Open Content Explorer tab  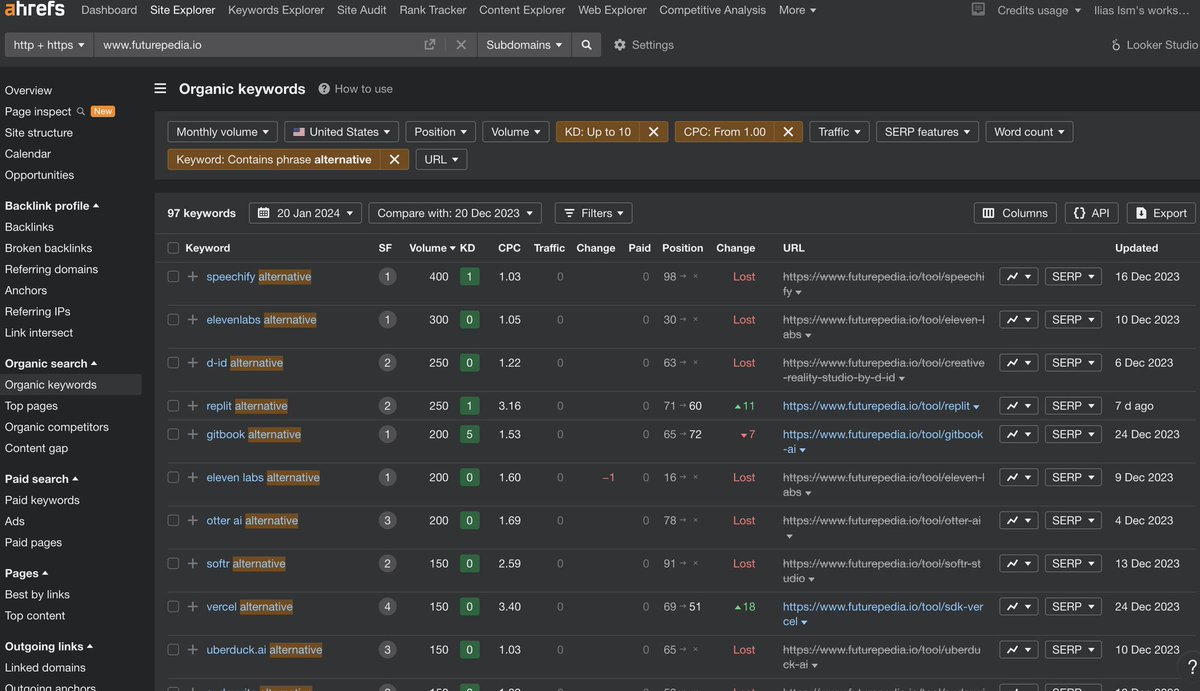[522, 10]
